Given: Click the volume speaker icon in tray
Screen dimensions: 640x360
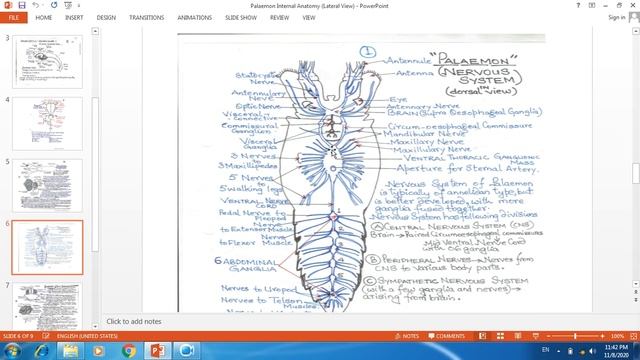Looking at the screenshot, I should coord(592,351).
